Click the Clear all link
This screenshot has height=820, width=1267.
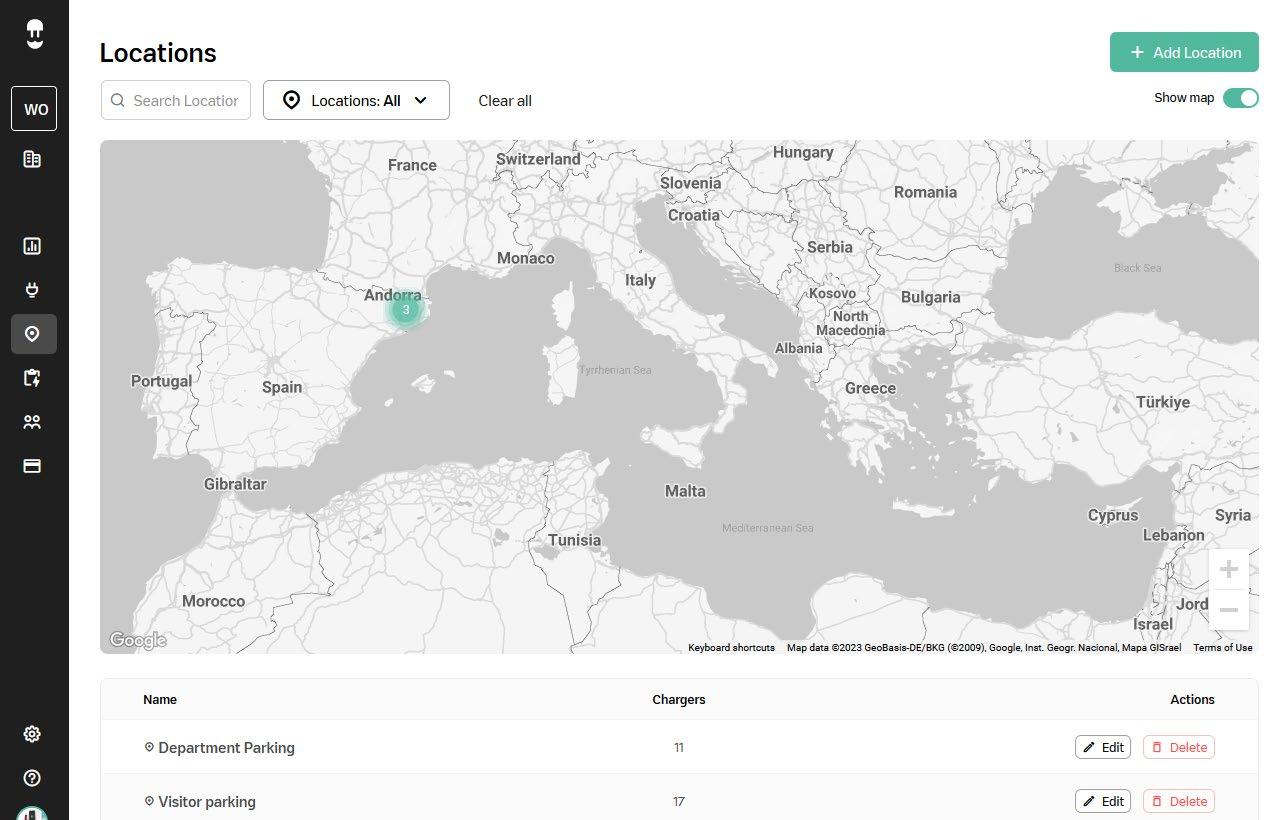tap(505, 100)
